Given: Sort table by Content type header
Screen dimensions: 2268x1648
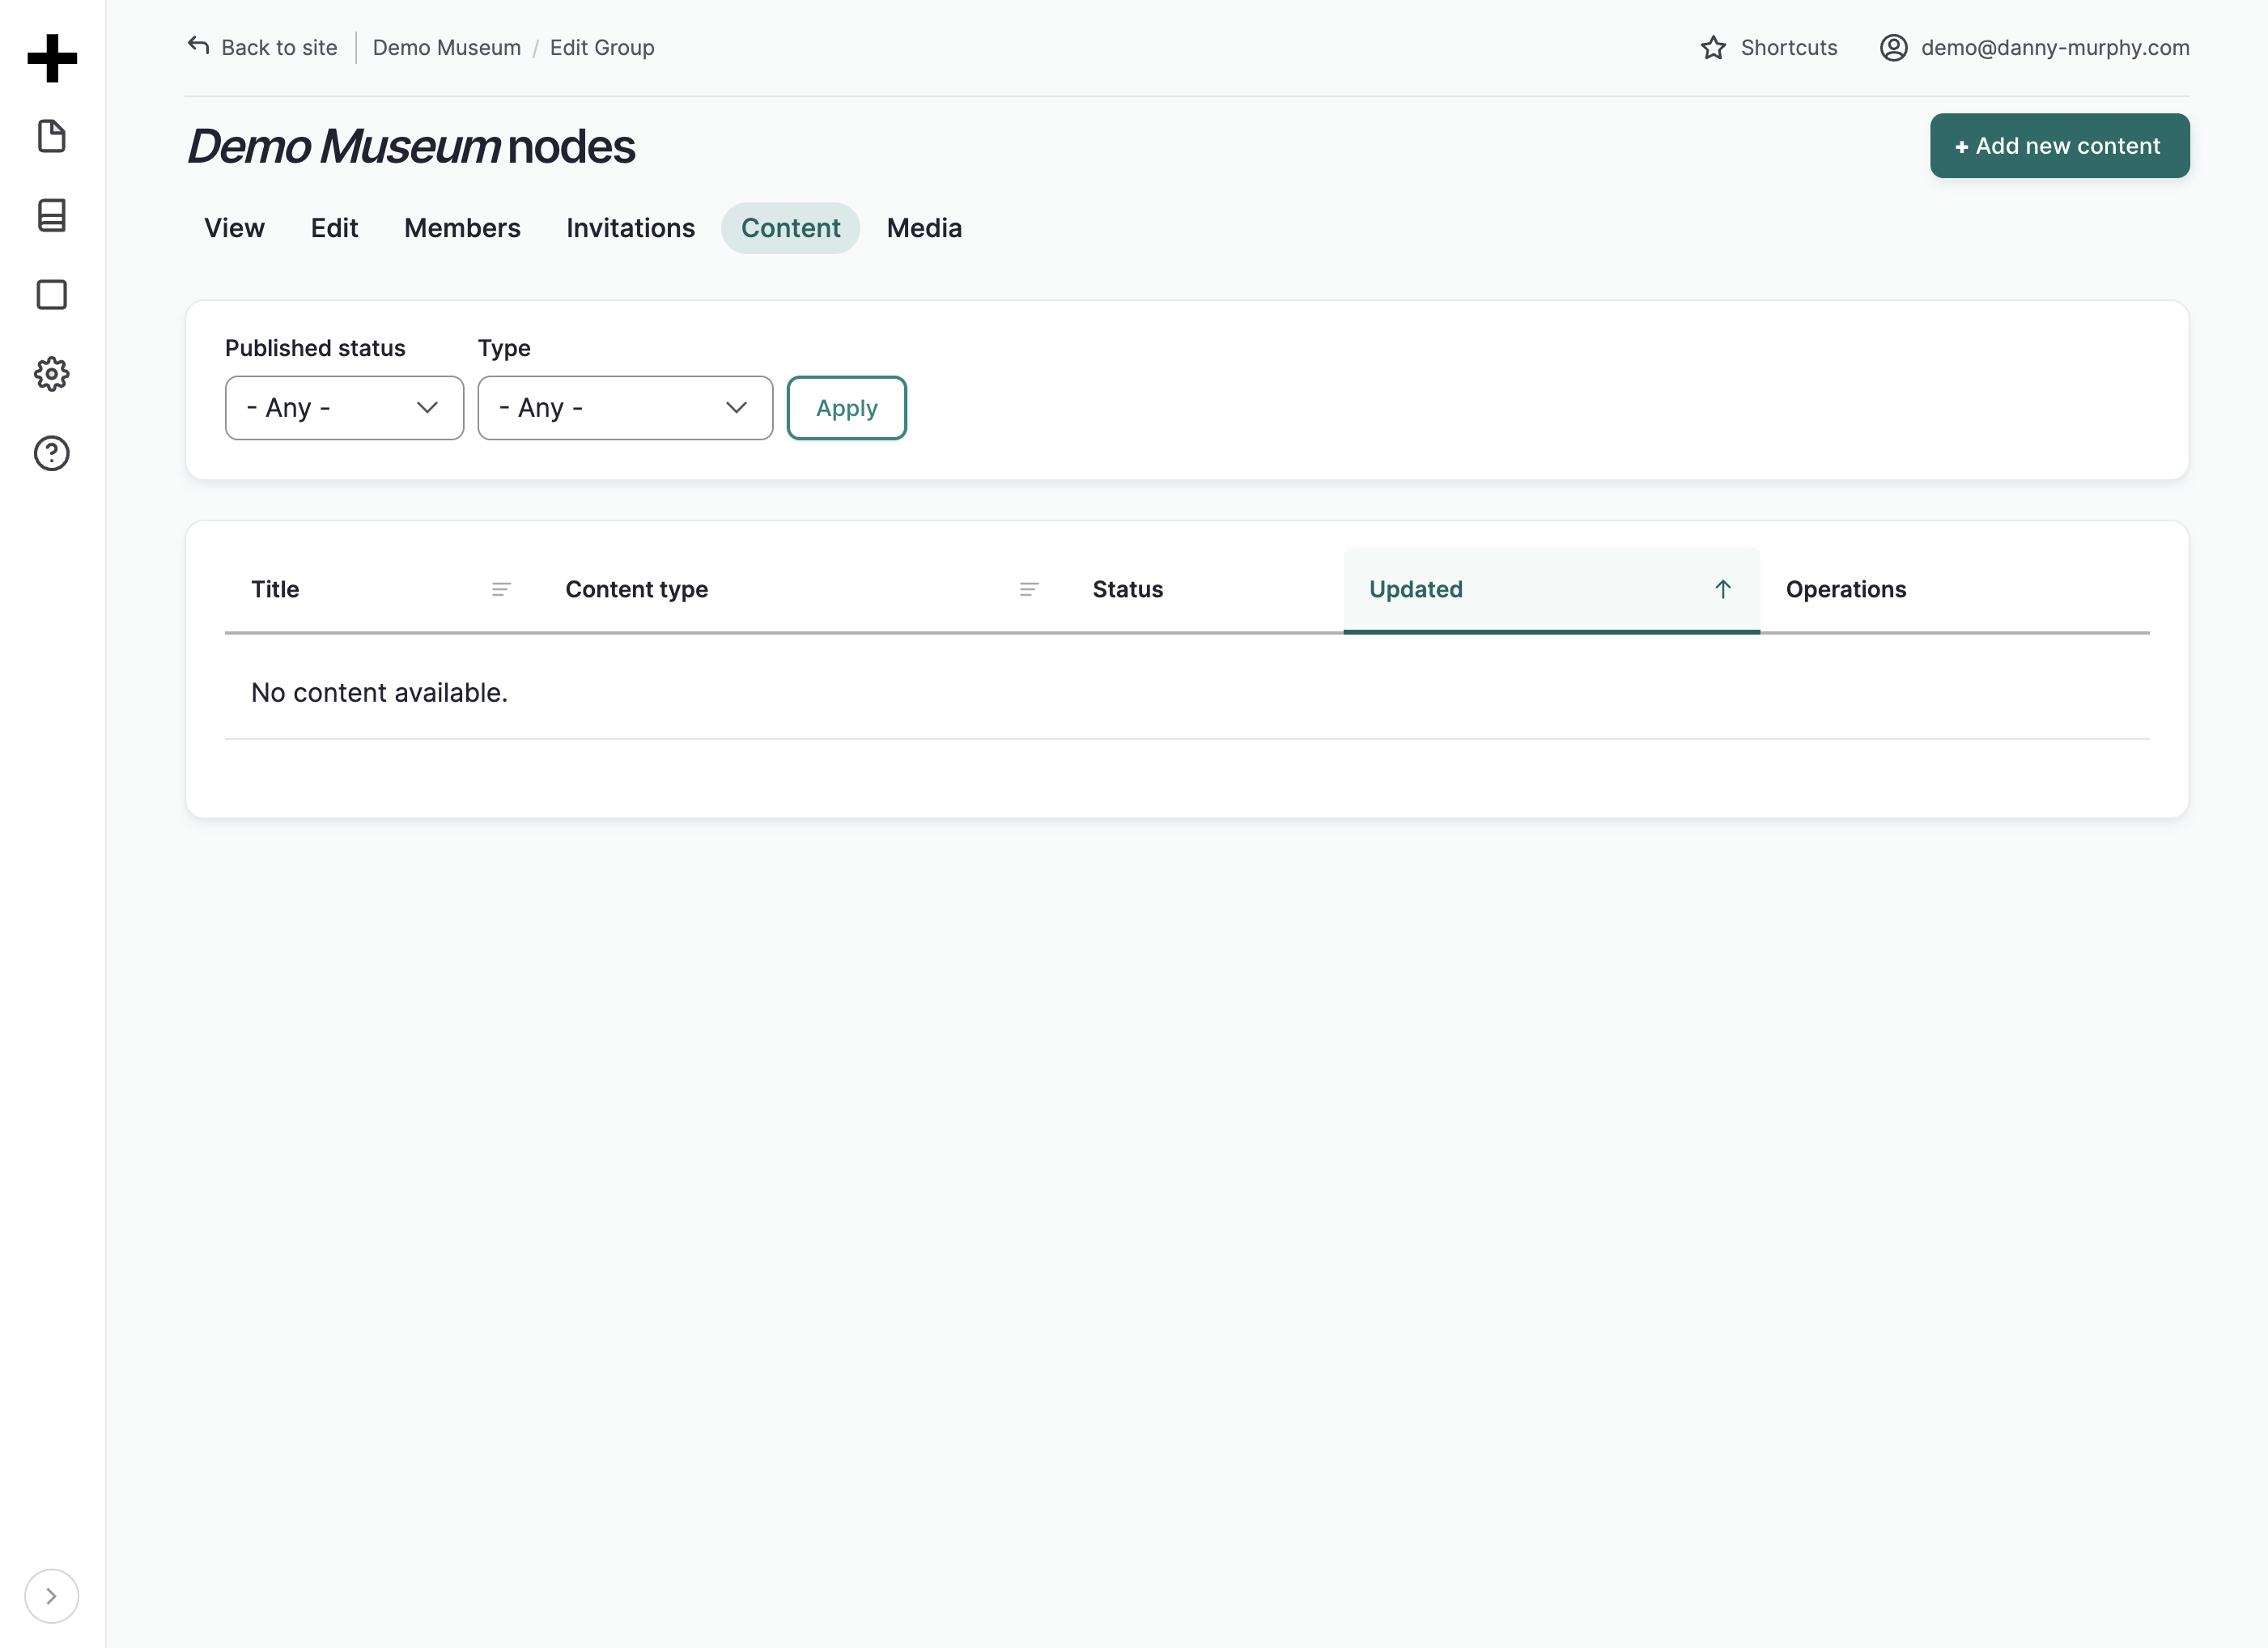Looking at the screenshot, I should (636, 589).
